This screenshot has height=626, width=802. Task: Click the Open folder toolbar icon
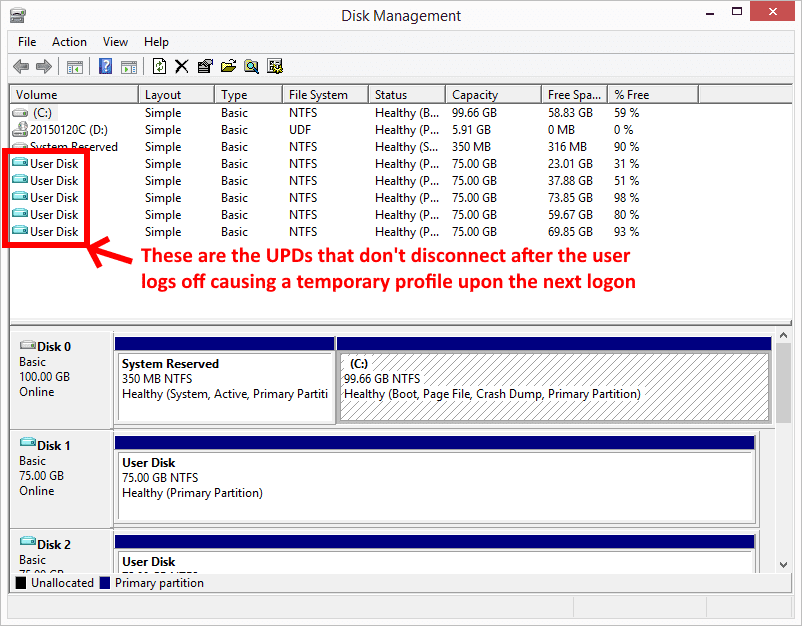point(228,66)
